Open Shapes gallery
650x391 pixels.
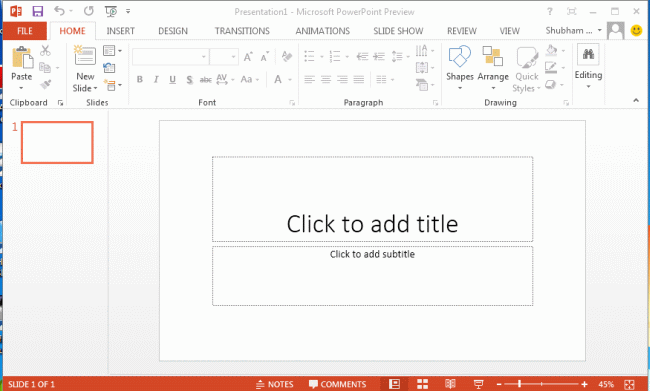tap(460, 68)
